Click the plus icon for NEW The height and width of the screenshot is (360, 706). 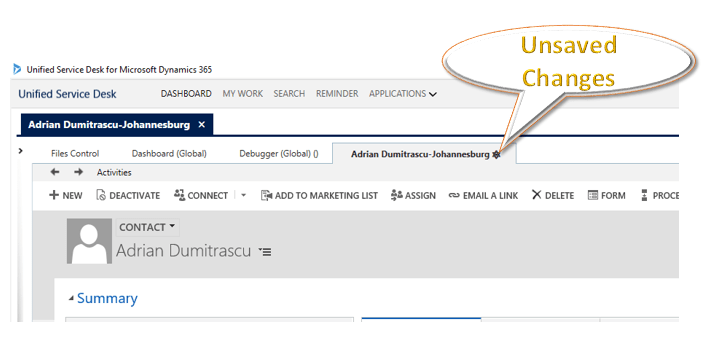54,195
